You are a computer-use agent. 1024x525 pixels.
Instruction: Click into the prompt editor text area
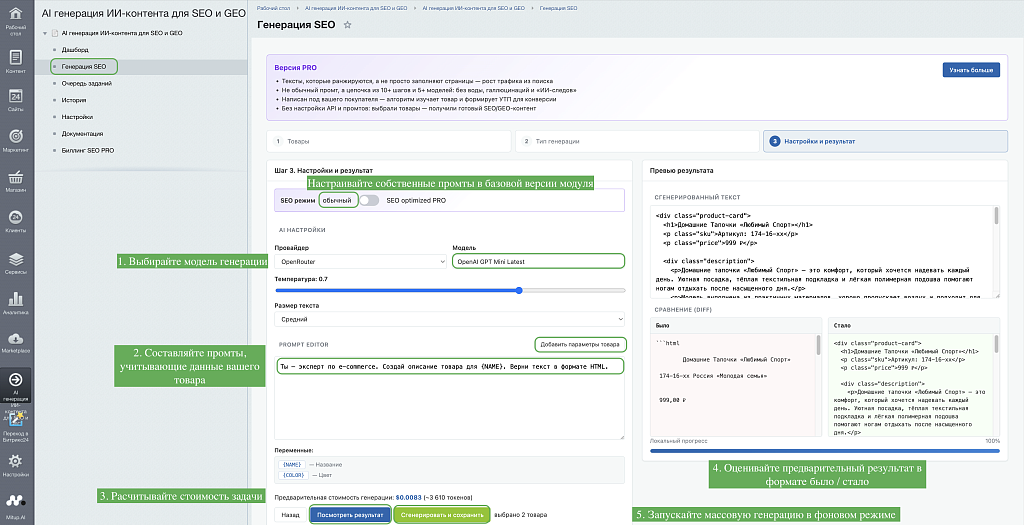click(x=449, y=398)
